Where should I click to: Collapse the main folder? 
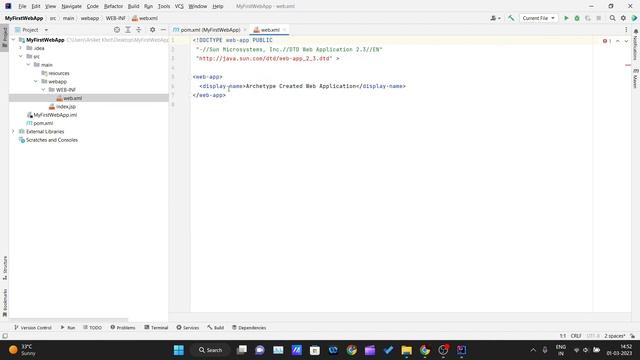pos(29,65)
